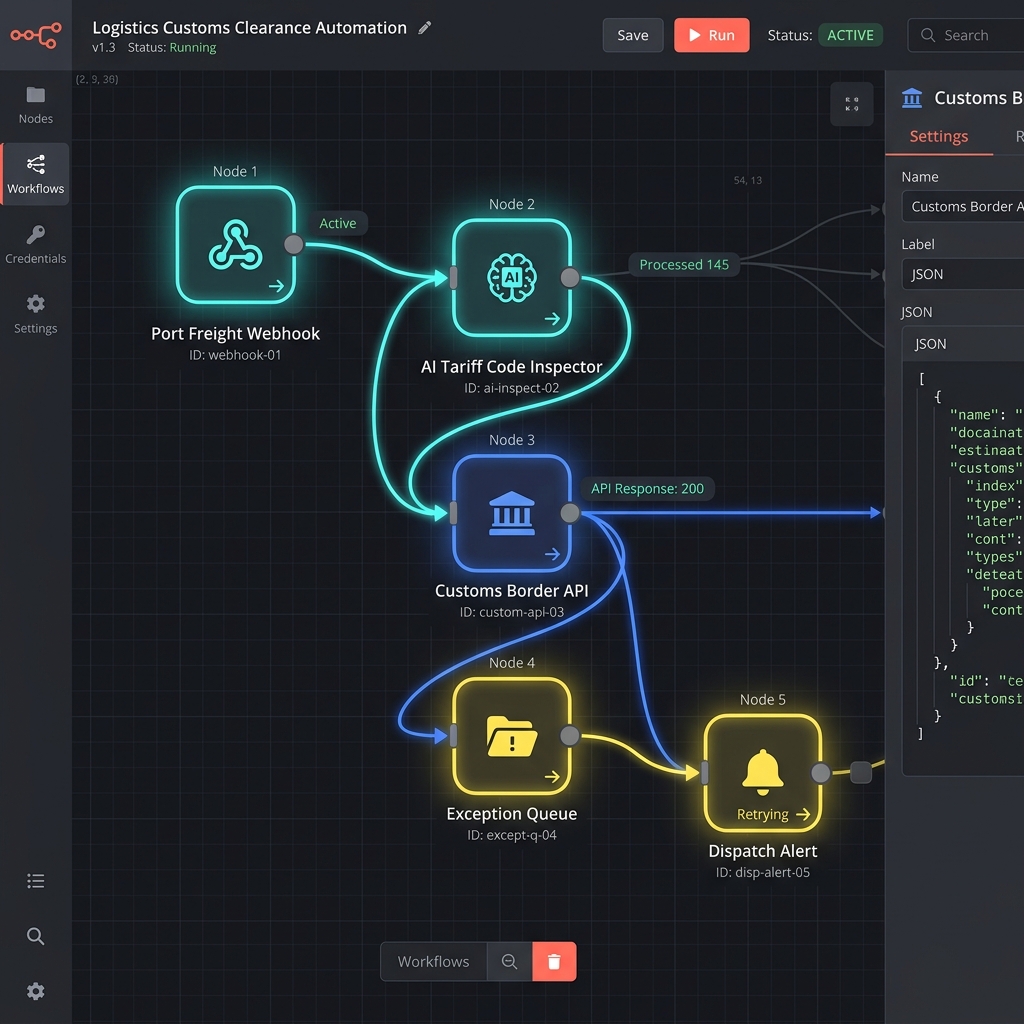Image resolution: width=1024 pixels, height=1024 pixels.
Task: Focus the Search field in top bar
Action: (x=966, y=35)
